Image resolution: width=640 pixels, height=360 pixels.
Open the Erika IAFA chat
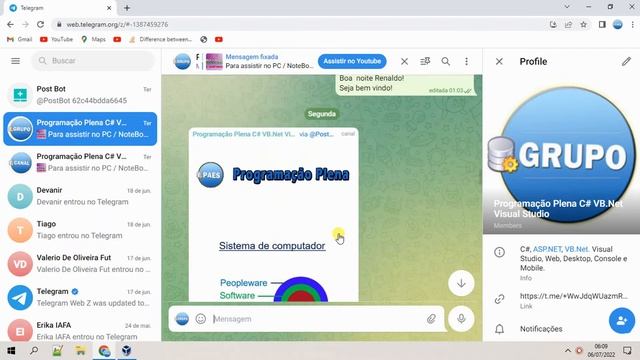point(80,329)
